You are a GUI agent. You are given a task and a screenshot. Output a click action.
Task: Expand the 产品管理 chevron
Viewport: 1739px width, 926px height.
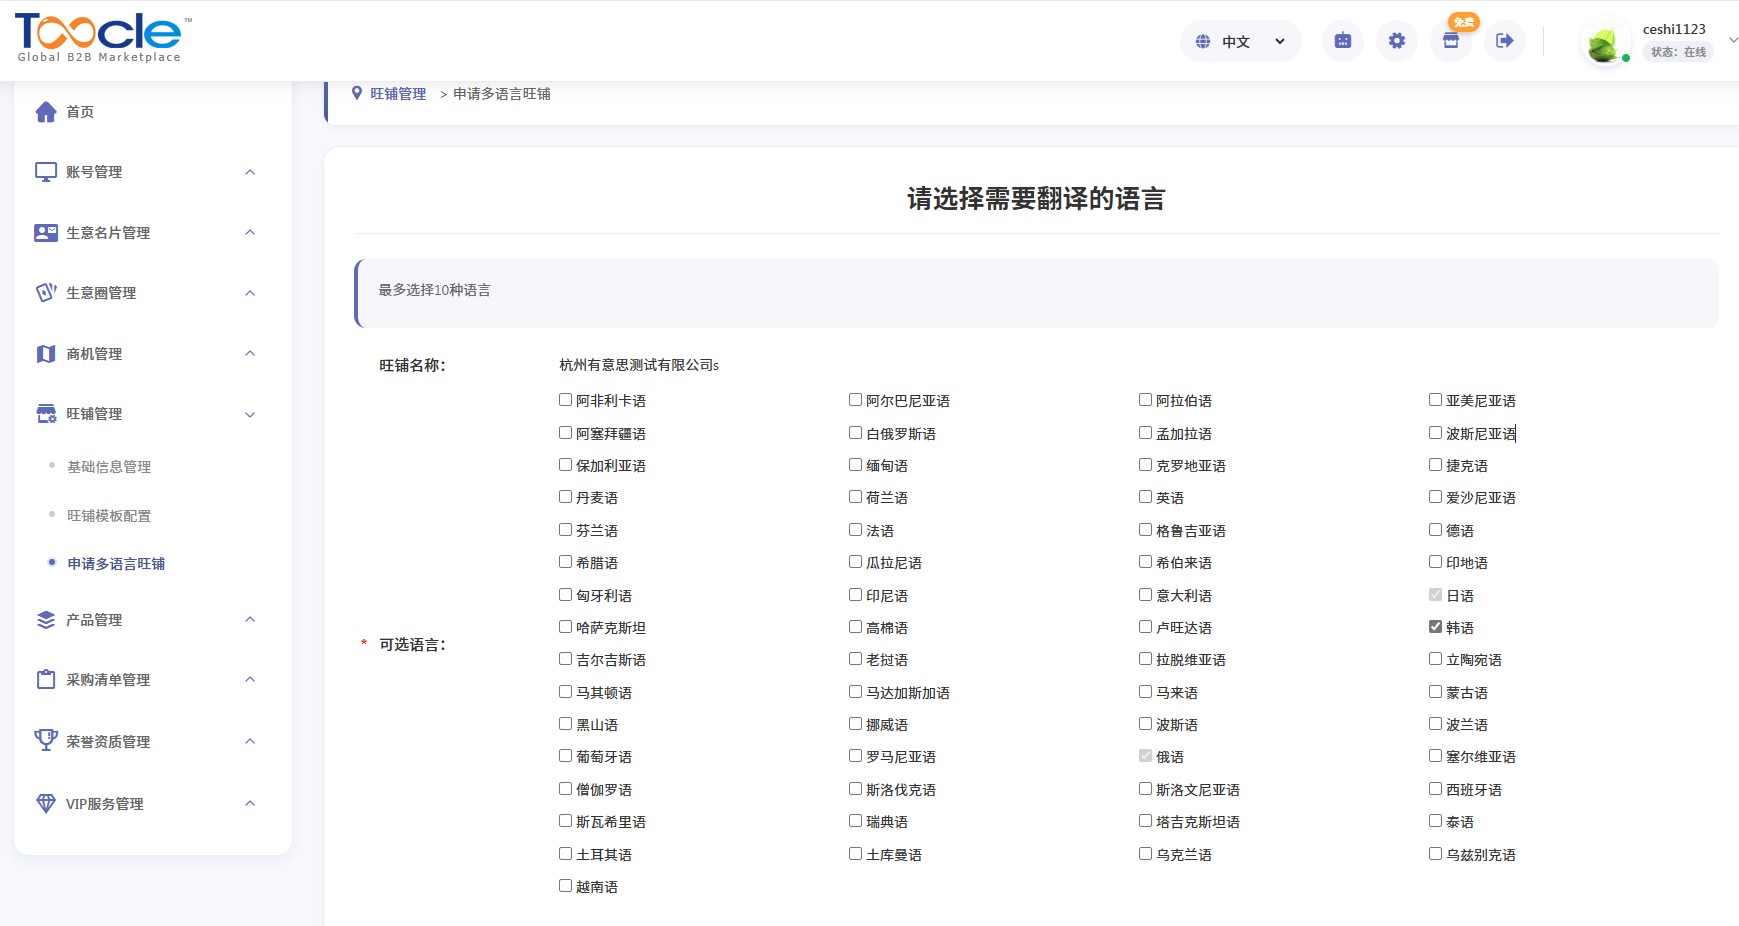[x=250, y=619]
